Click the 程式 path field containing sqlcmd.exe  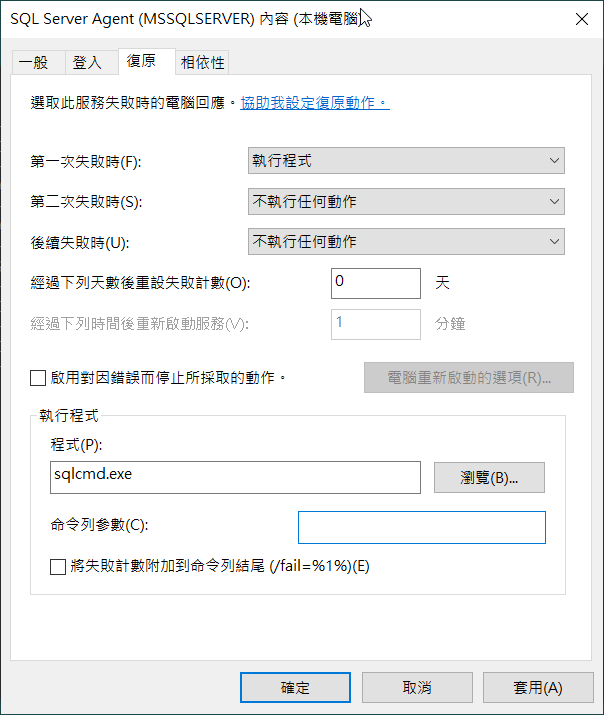click(x=235, y=477)
